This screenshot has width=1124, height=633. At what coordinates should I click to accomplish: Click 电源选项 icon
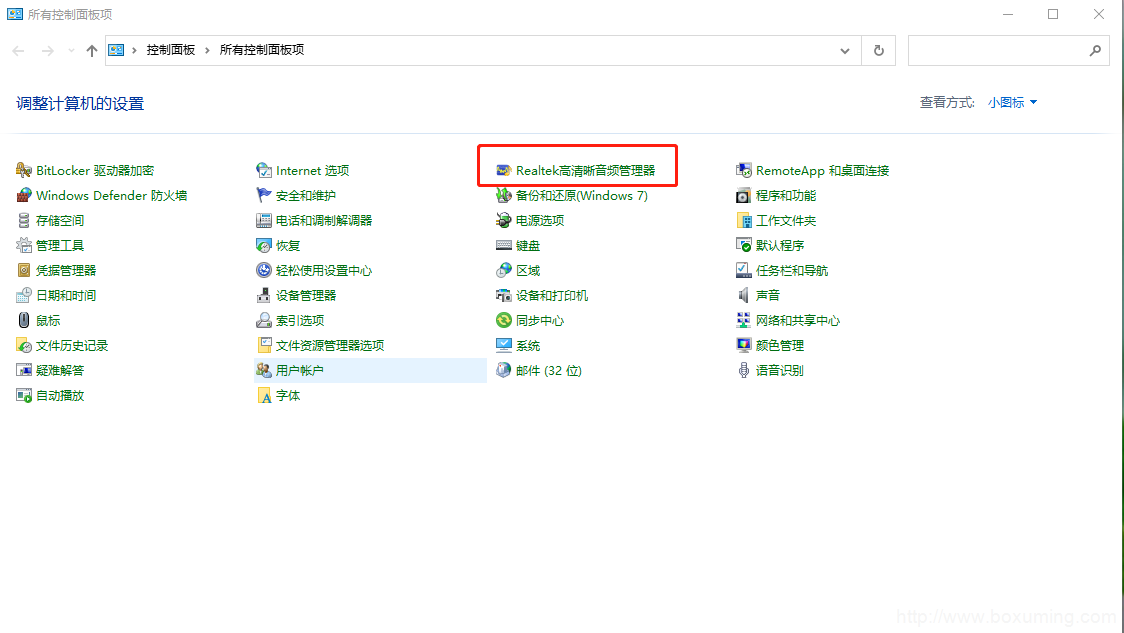(504, 221)
